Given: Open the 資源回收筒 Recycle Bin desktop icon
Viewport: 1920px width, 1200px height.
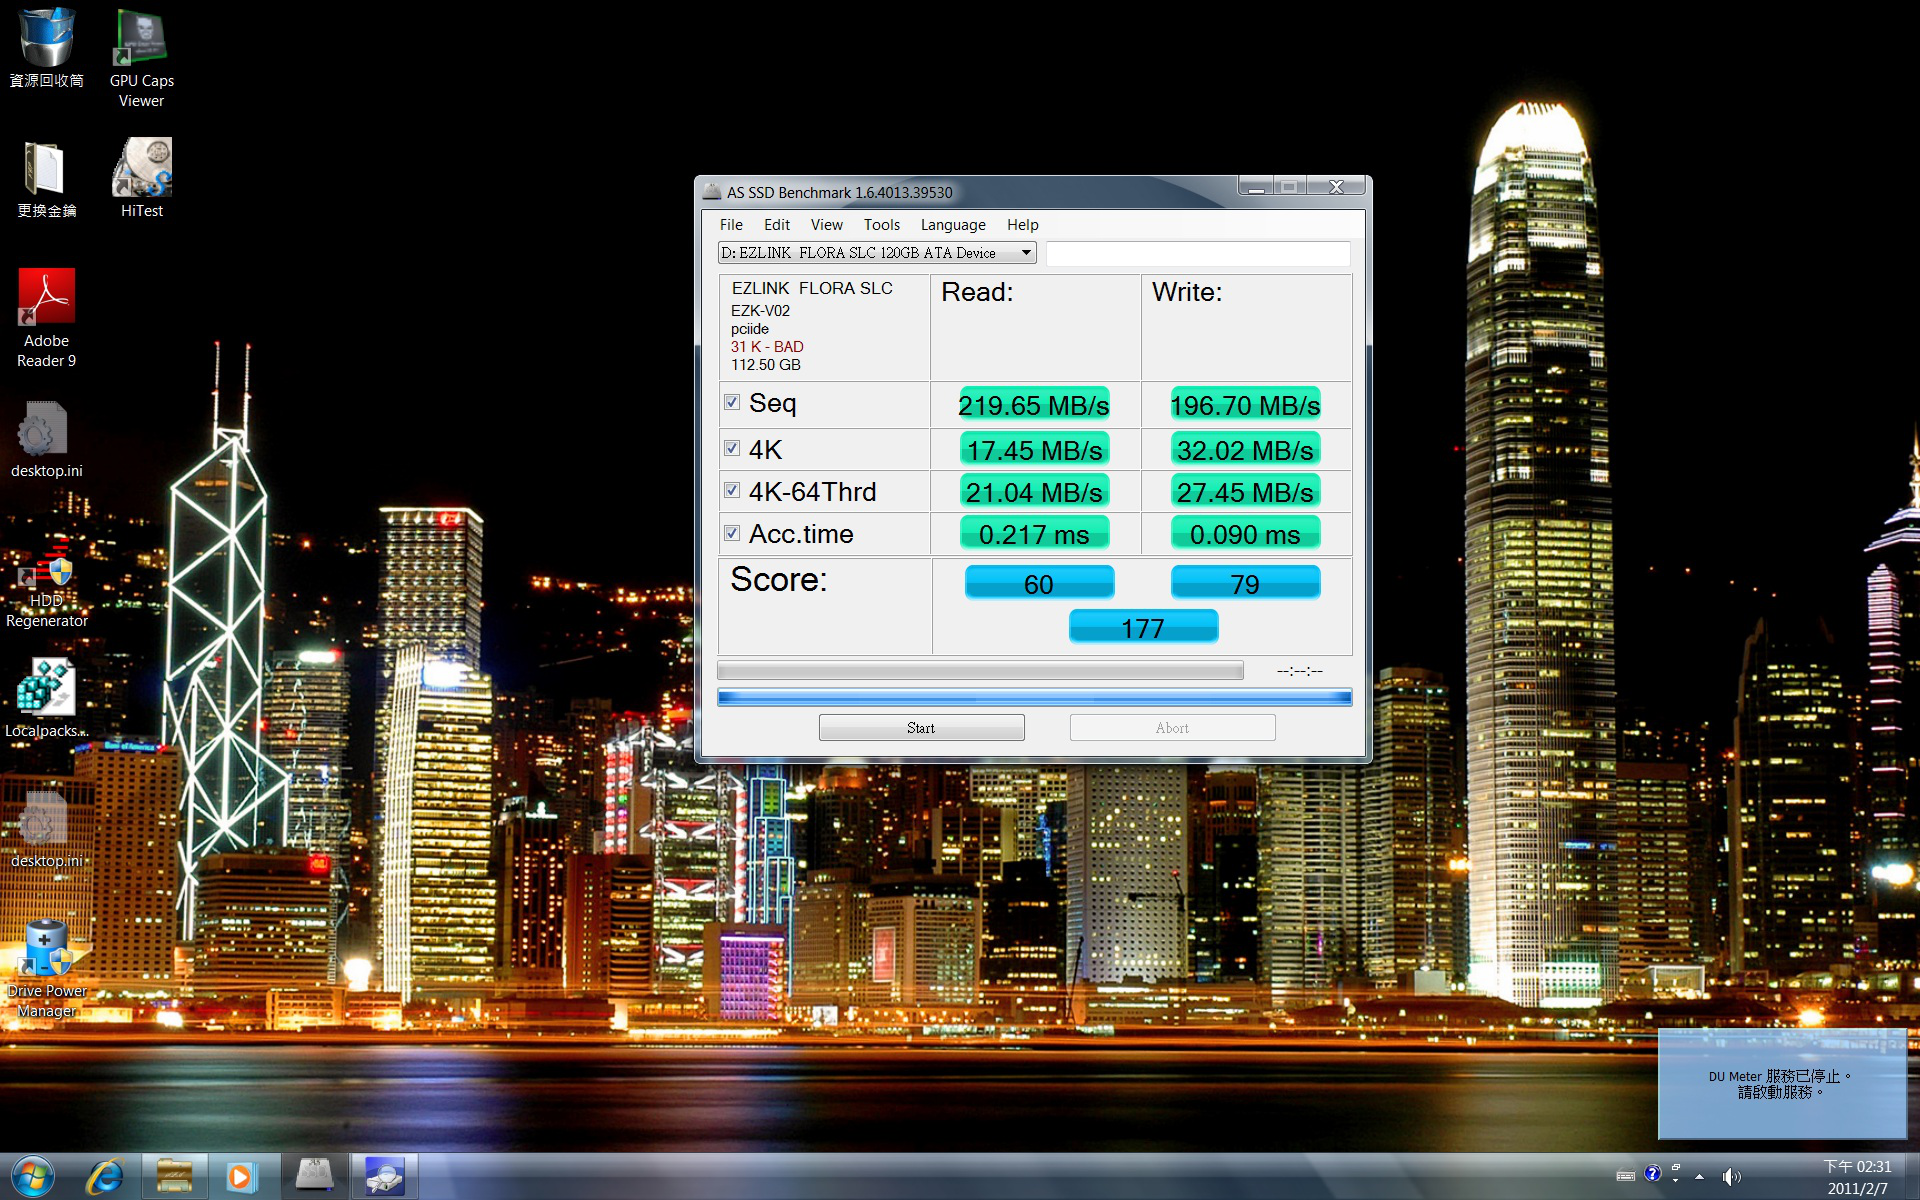Looking at the screenshot, I should pyautogui.click(x=46, y=48).
